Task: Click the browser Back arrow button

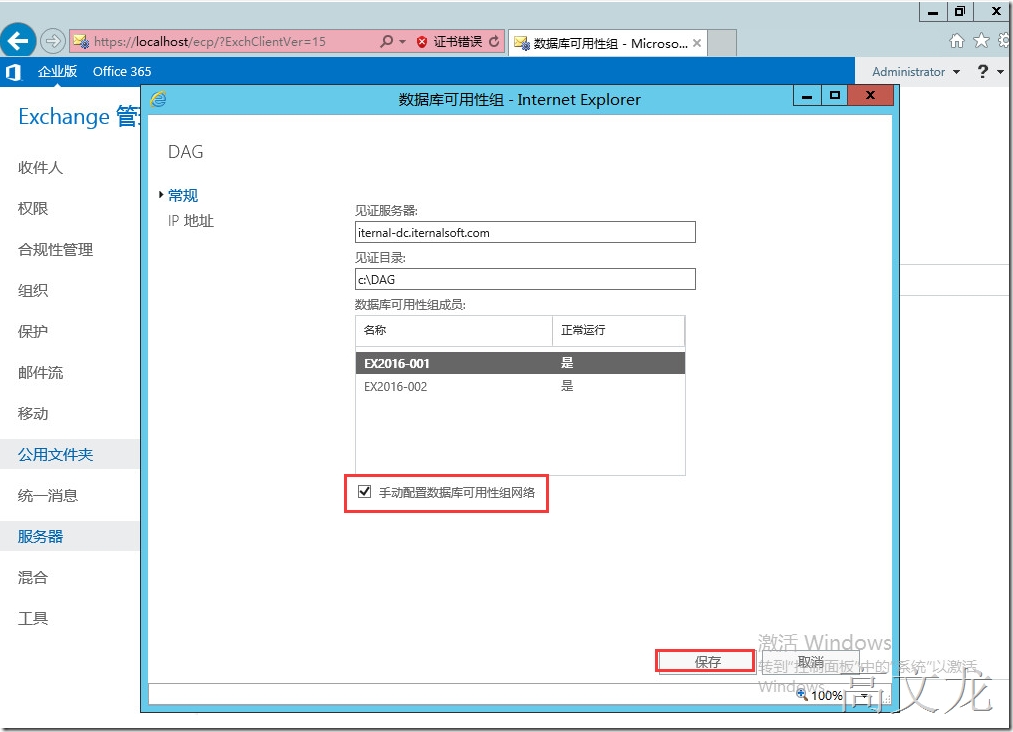Action: pyautogui.click(x=18, y=41)
